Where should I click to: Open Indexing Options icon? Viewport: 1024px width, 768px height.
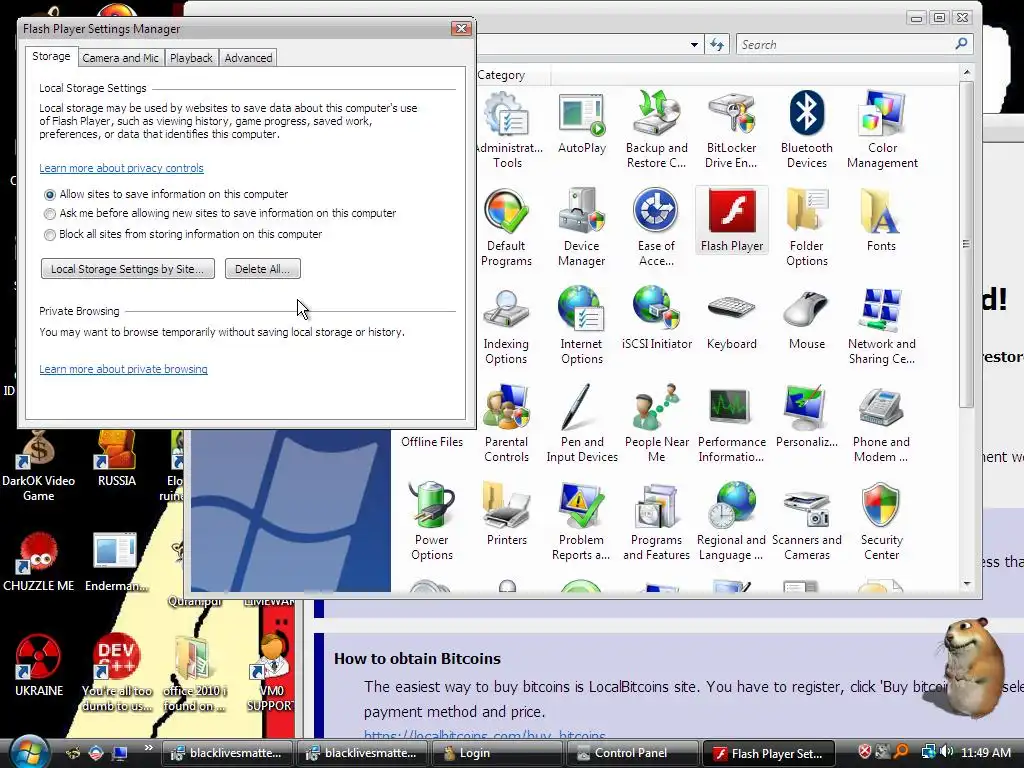[x=506, y=325]
